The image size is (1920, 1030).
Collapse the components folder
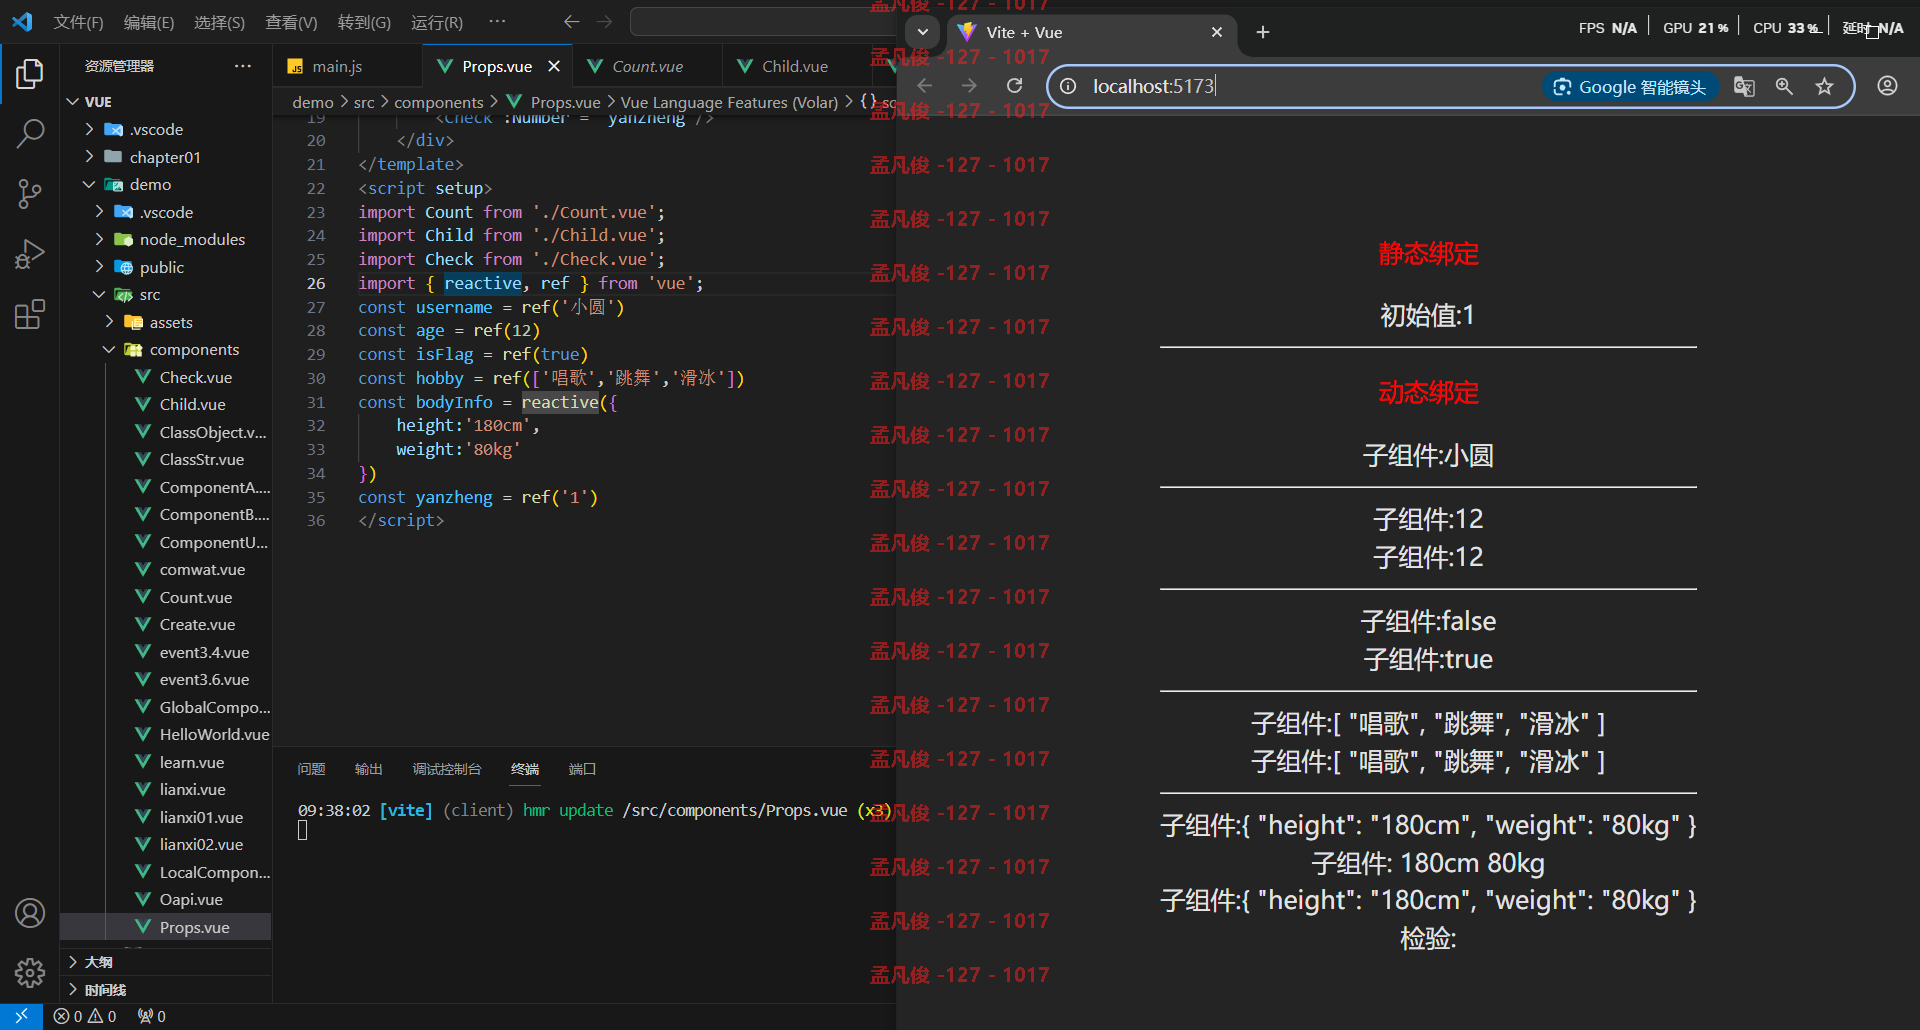tap(110, 349)
